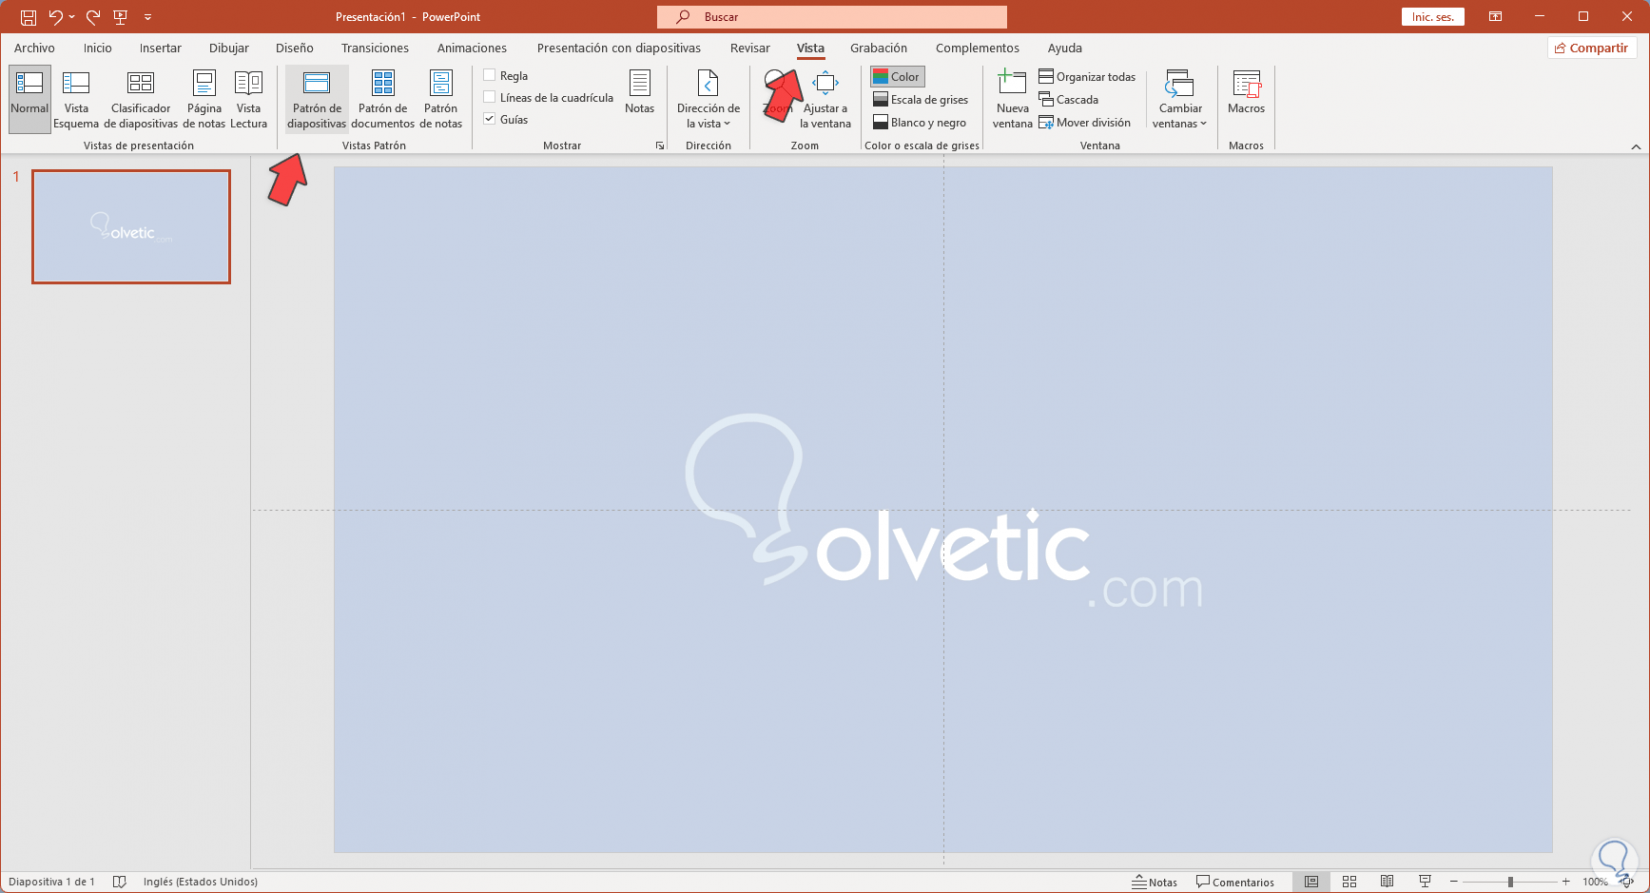Open the Diseño tab
The width and height of the screenshot is (1650, 893).
[x=294, y=48]
